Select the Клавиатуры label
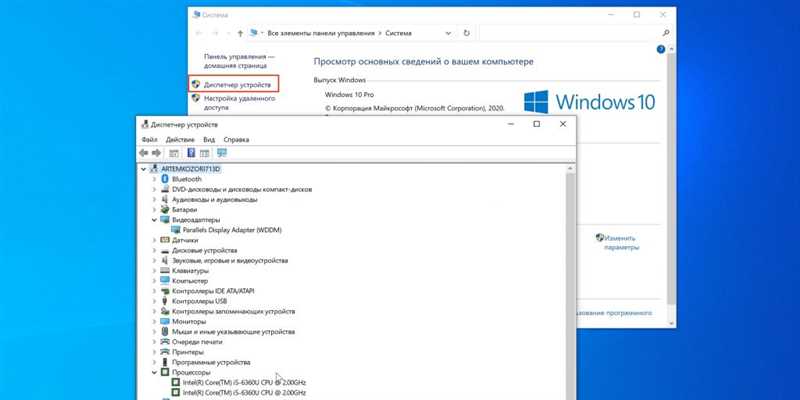Viewport: 800px width, 400px height. tap(191, 271)
